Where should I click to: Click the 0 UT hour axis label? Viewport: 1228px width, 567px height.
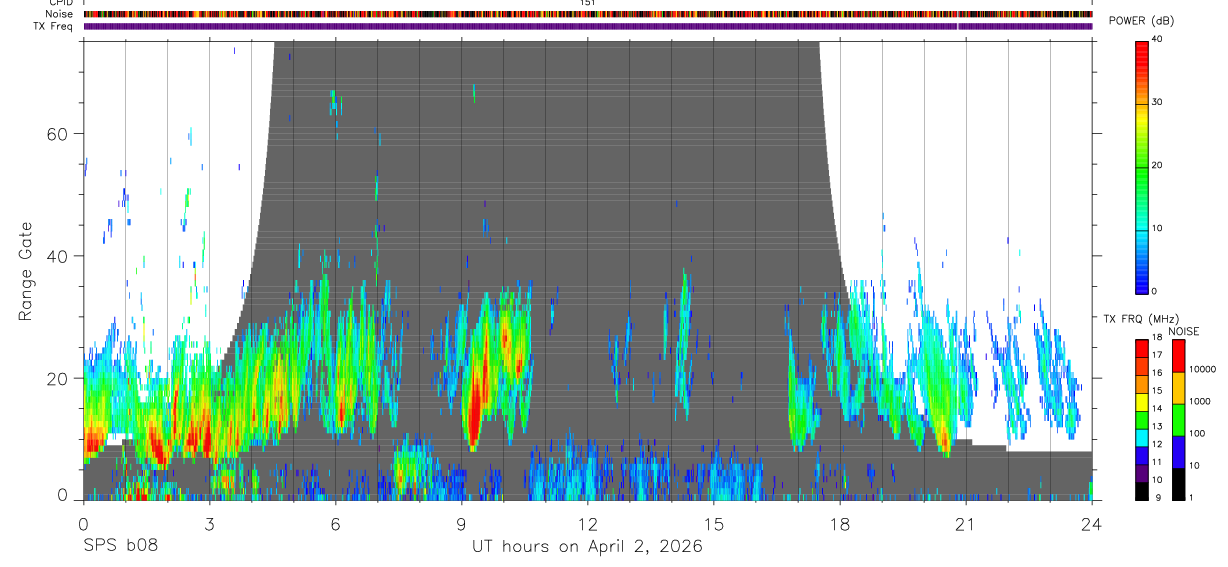83,524
